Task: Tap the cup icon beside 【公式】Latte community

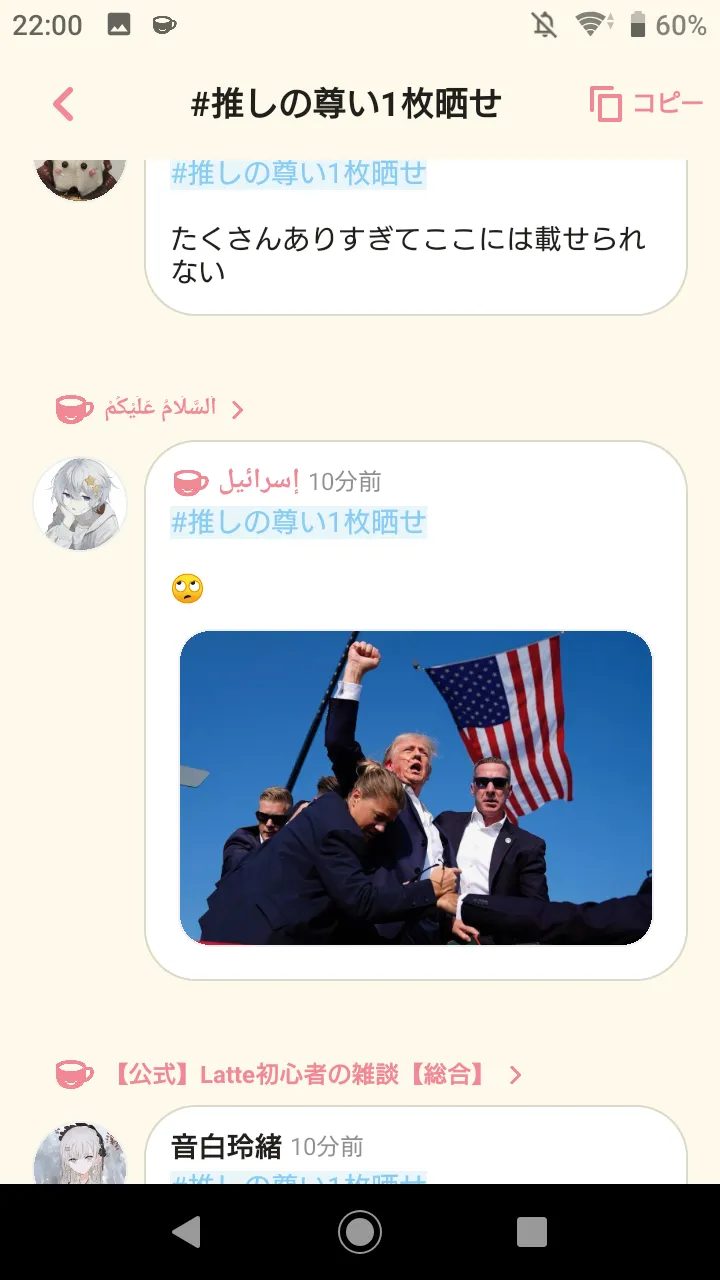Action: pyautogui.click(x=74, y=1075)
